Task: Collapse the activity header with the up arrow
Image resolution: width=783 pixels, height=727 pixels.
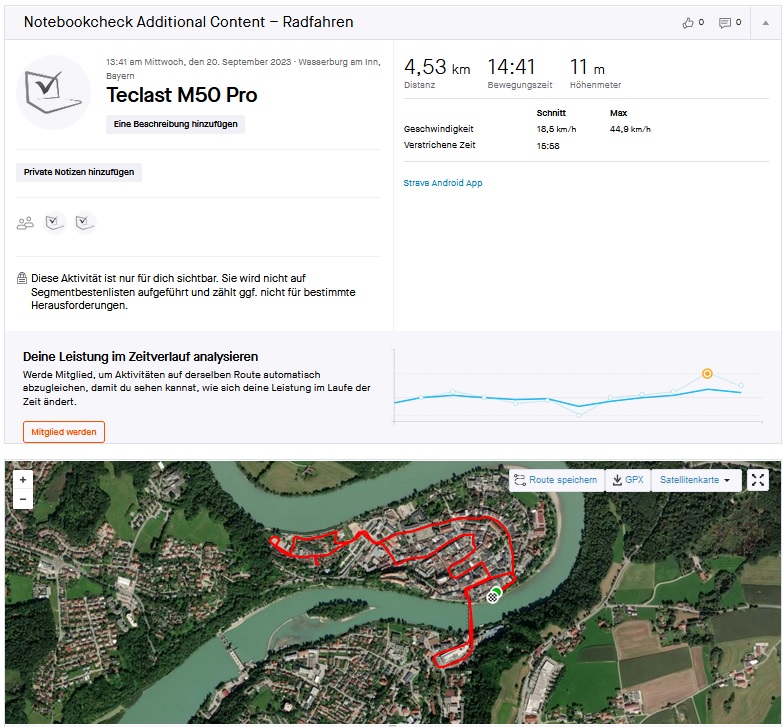Action: [x=766, y=23]
